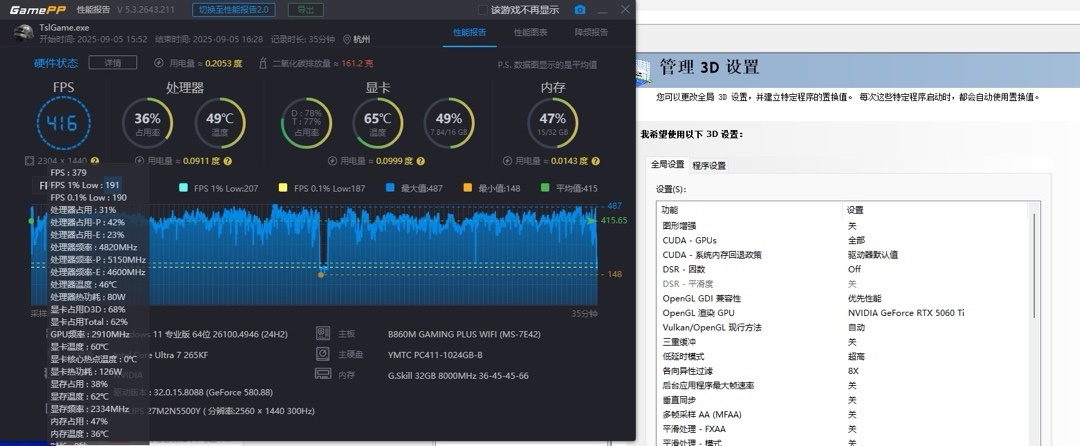This screenshot has height=446, width=1080.
Task: Click the motherboard icon in hardware info
Action: coord(323,332)
